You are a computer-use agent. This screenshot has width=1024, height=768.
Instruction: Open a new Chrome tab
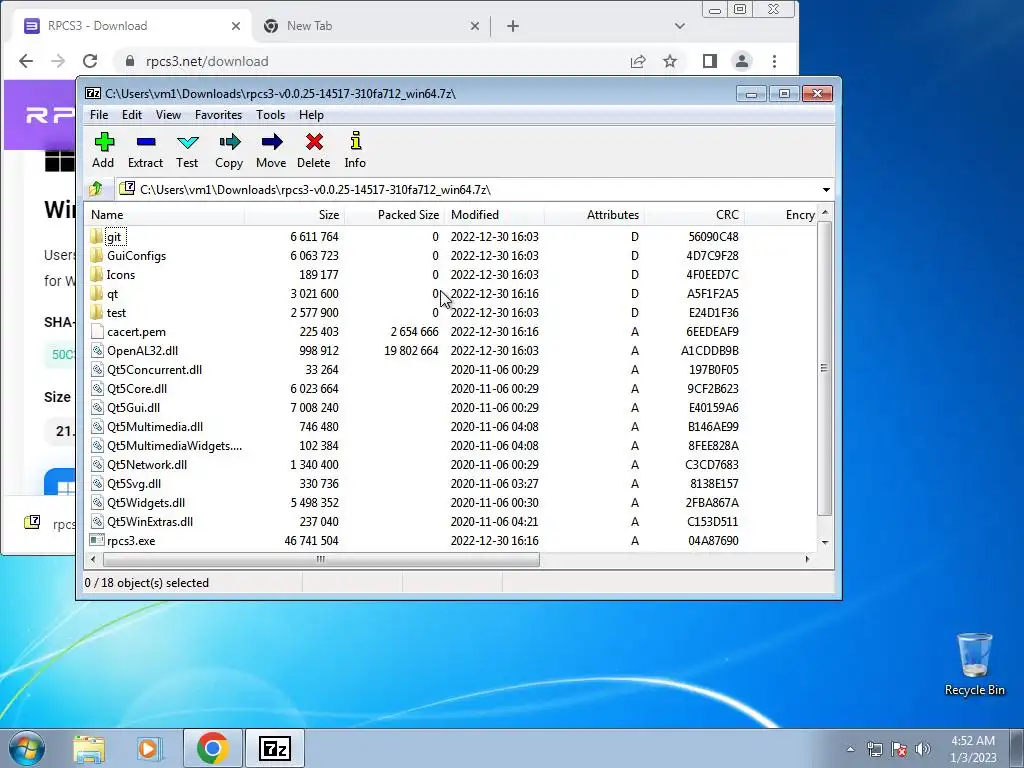[513, 26]
